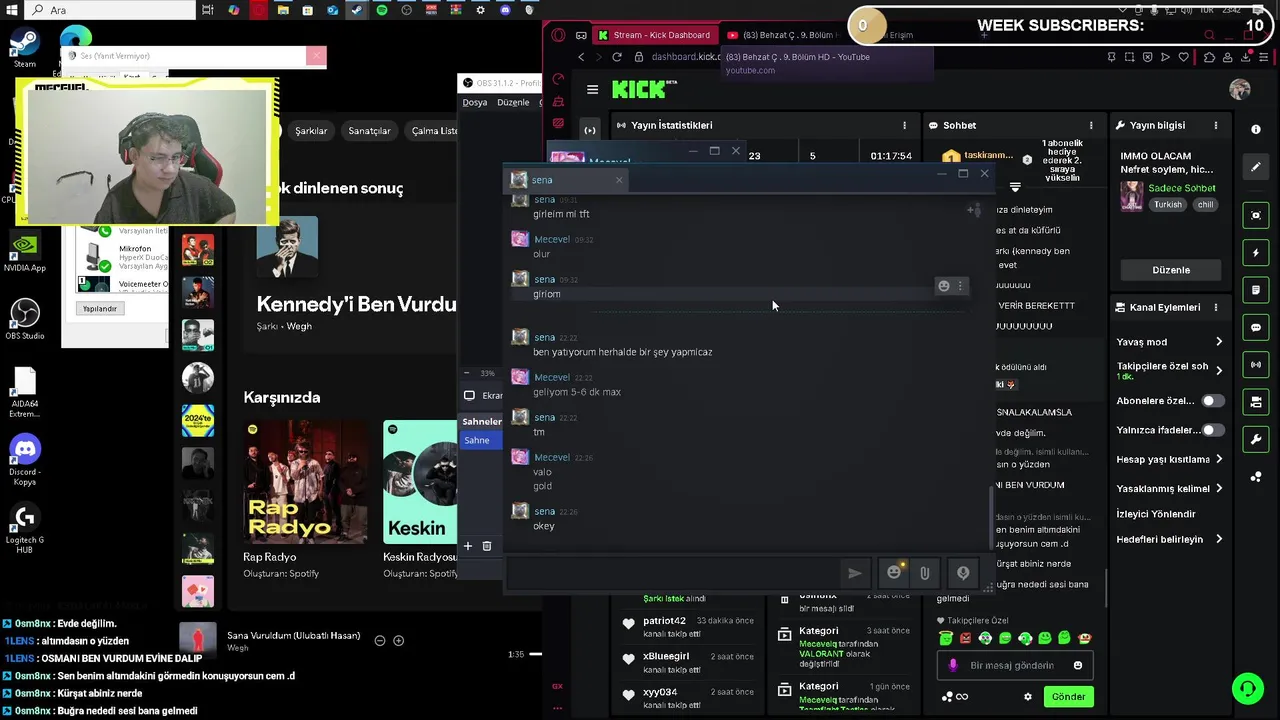Open Sohbet panel three-dot menu

[x=1091, y=125]
